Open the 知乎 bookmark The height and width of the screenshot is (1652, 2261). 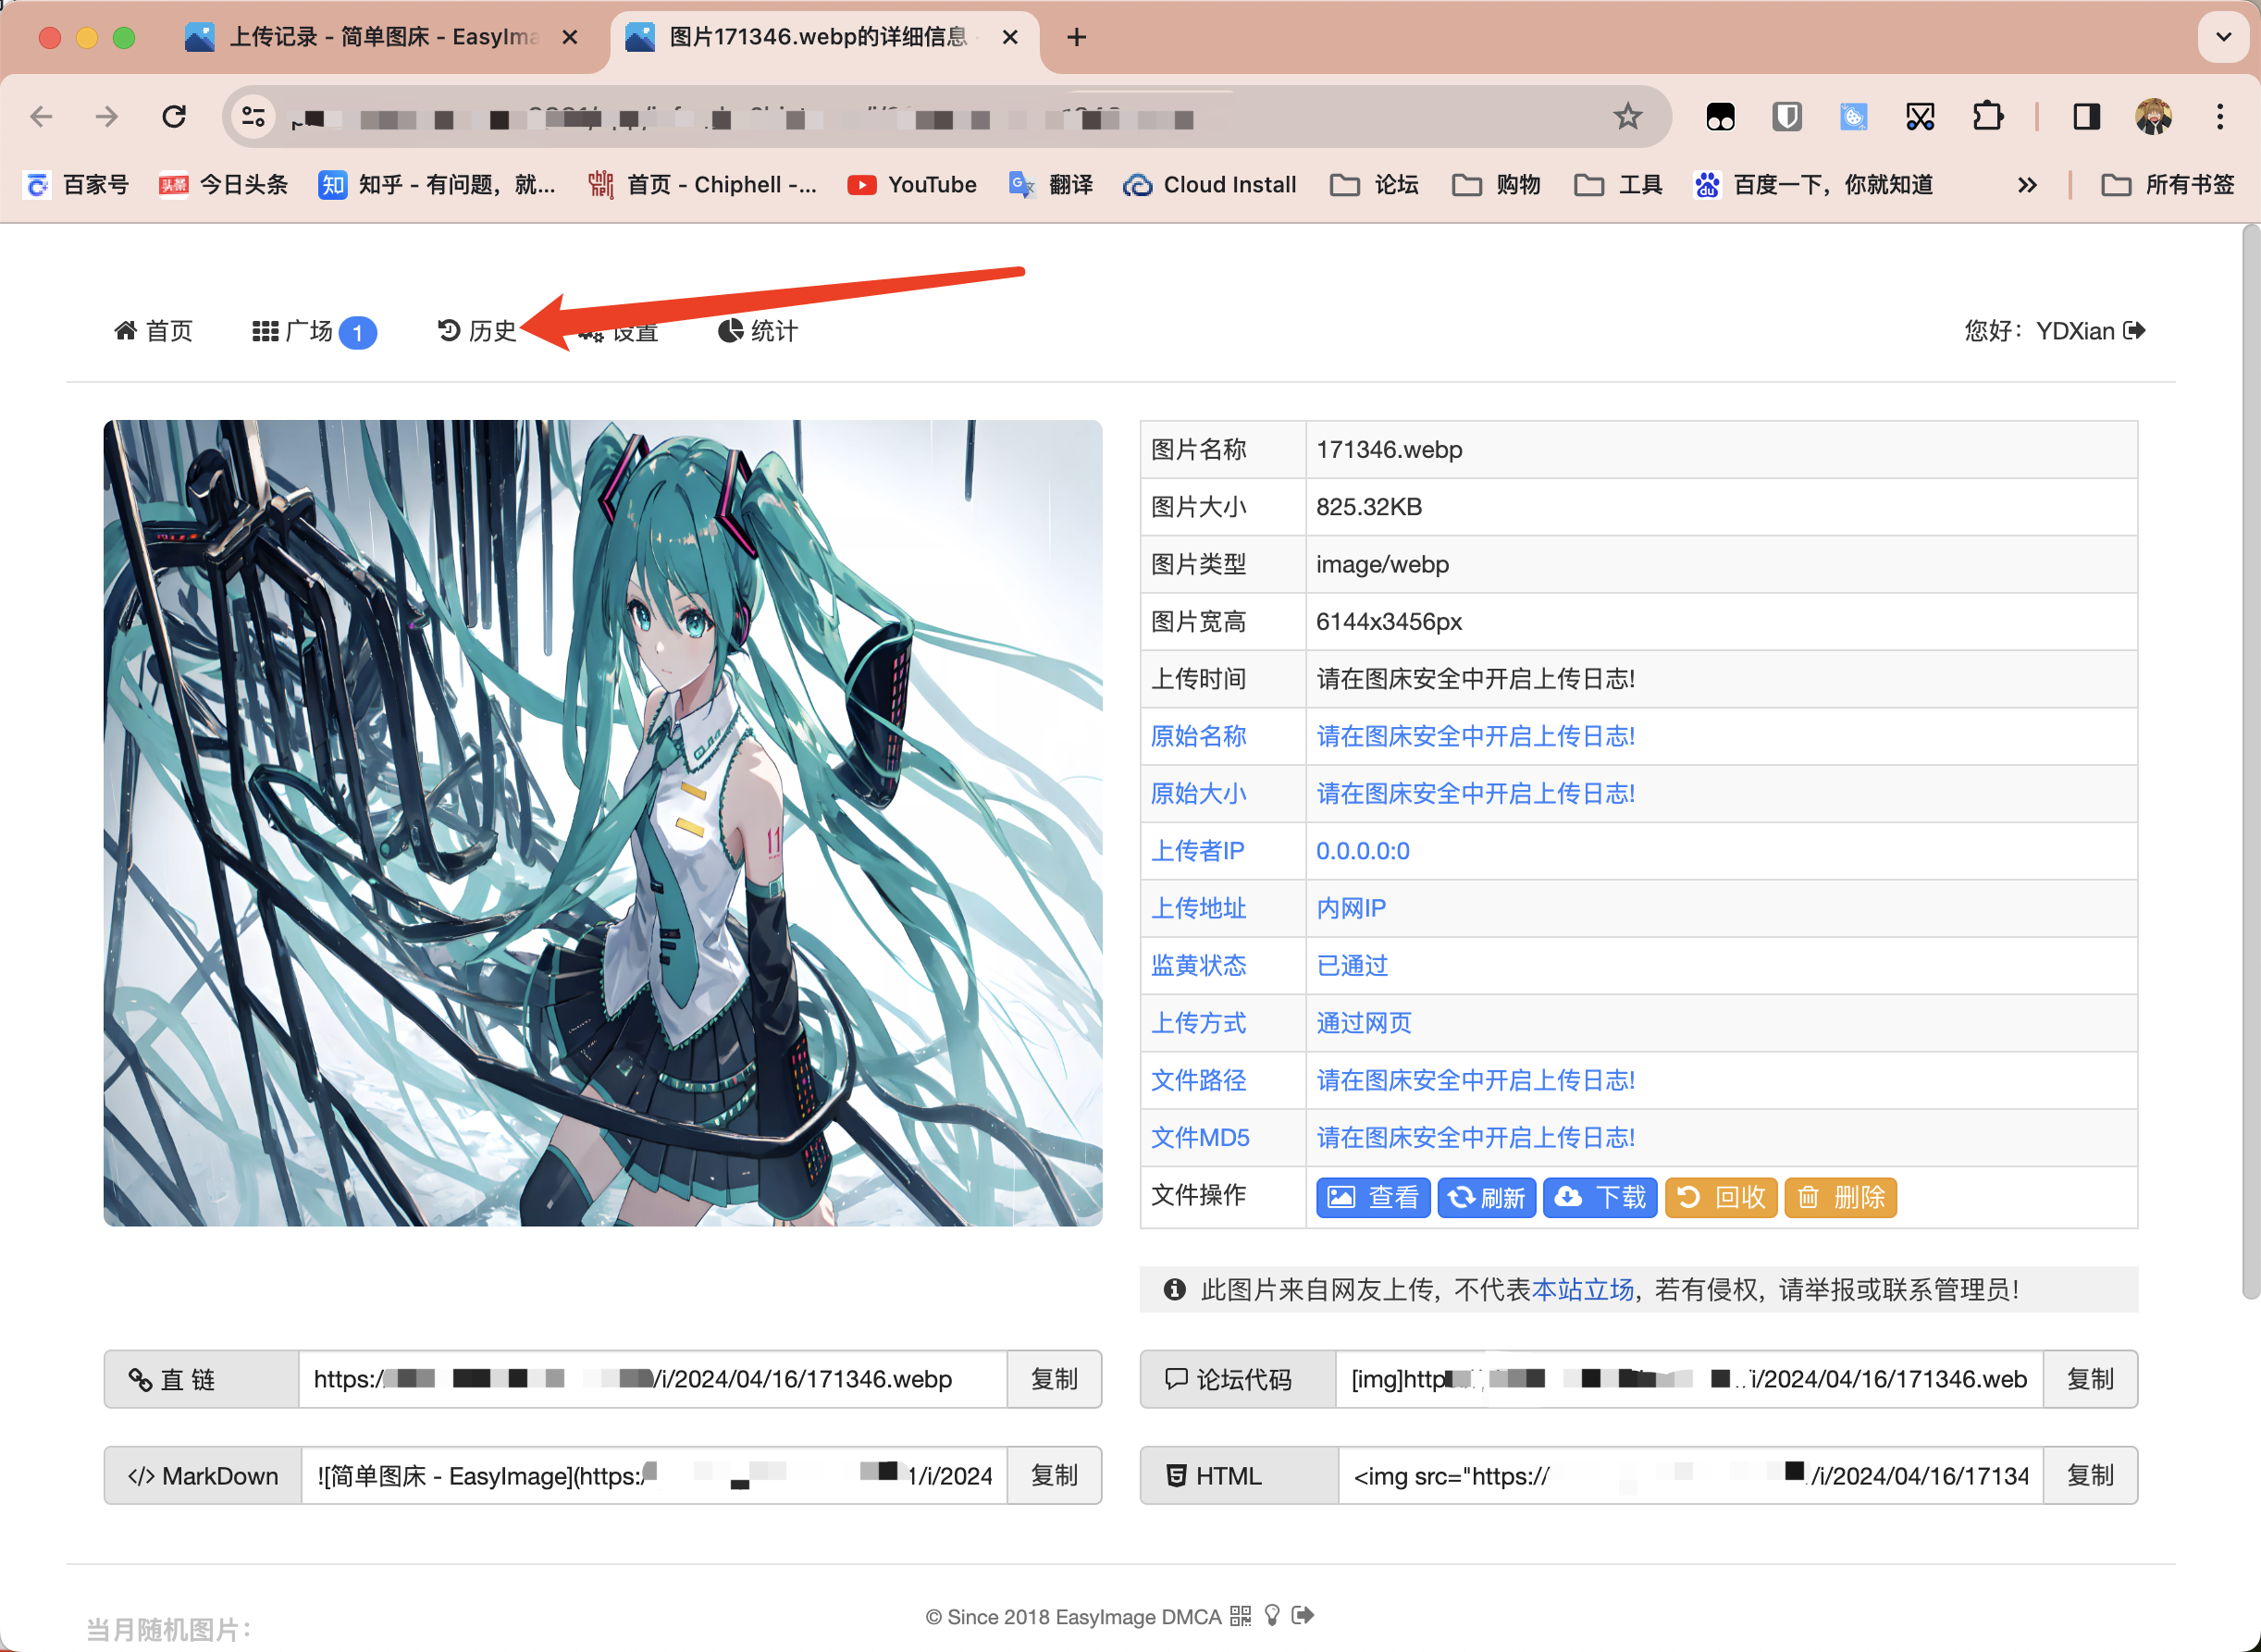[x=437, y=185]
